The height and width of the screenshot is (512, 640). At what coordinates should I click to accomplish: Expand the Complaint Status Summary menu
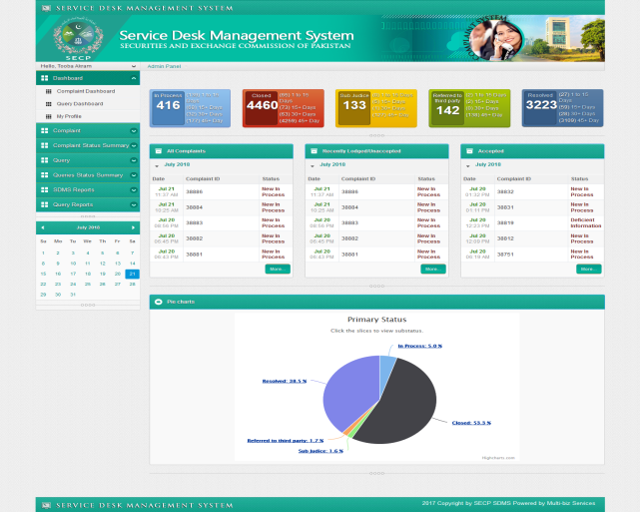[x=133, y=146]
